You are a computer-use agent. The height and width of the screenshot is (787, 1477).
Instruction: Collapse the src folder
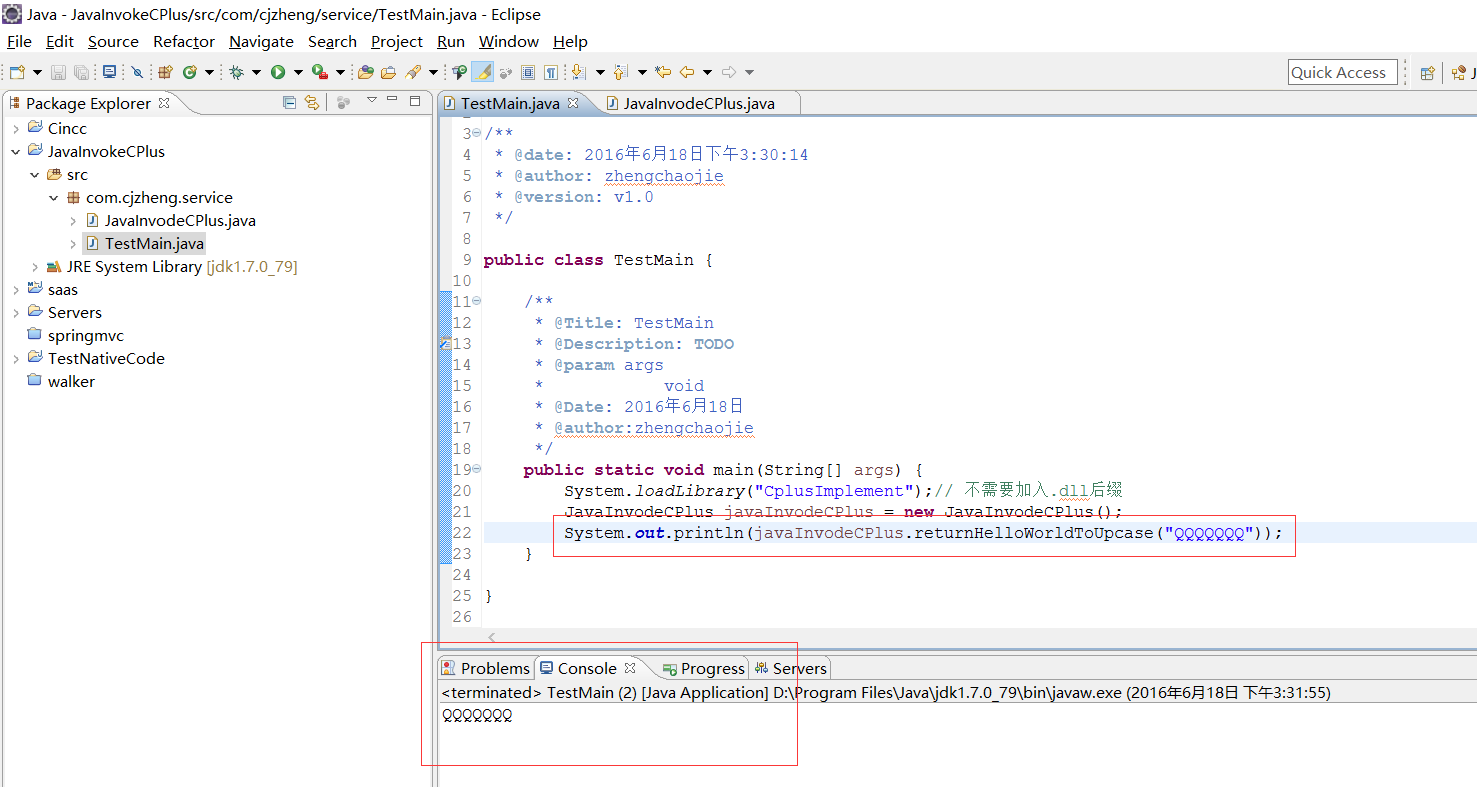(35, 174)
